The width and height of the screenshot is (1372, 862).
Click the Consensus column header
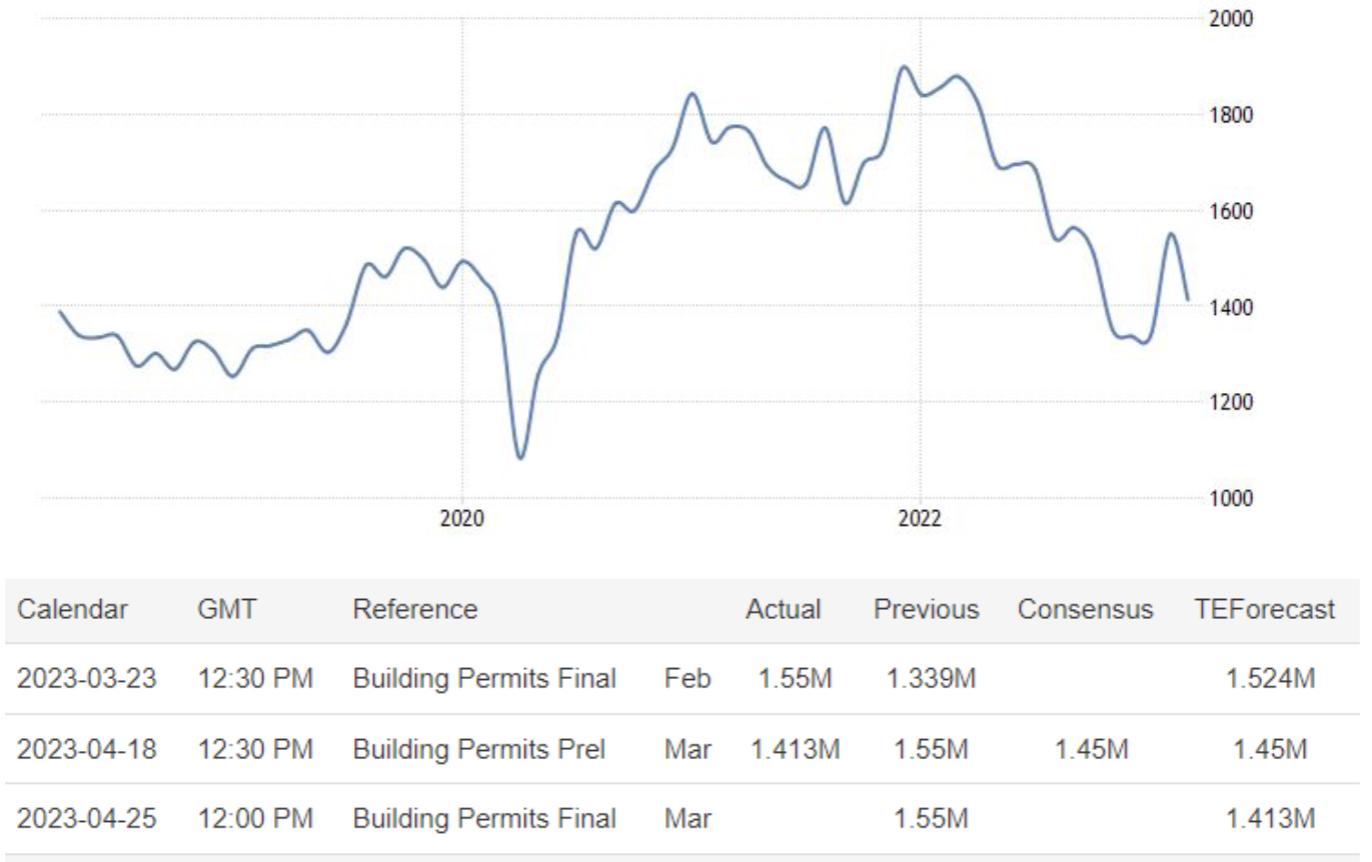pos(1085,609)
